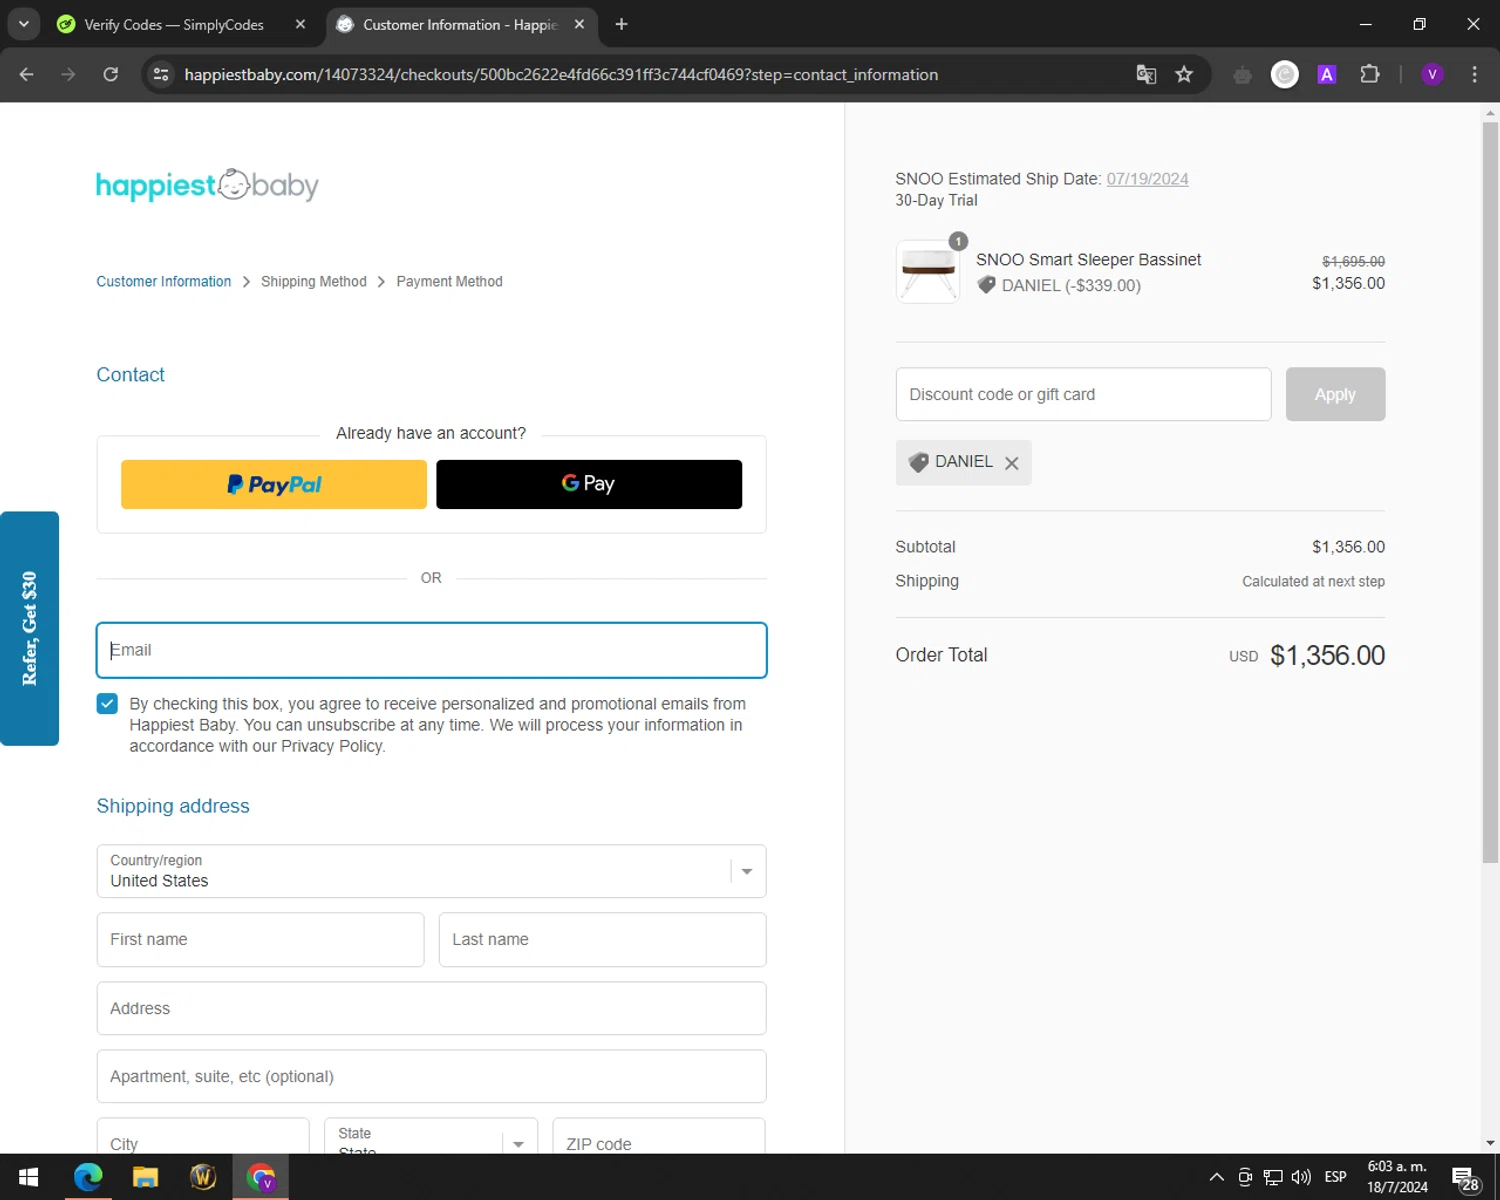1500x1200 pixels.
Task: Open the volume control in system tray
Action: (1301, 1177)
